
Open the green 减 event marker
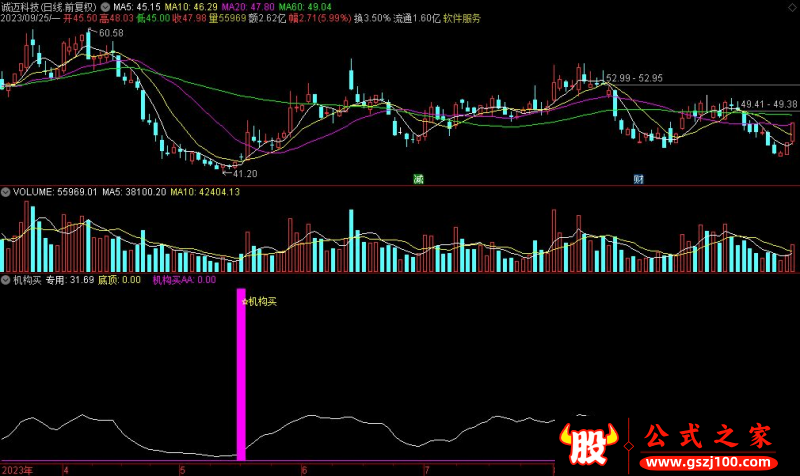point(418,179)
